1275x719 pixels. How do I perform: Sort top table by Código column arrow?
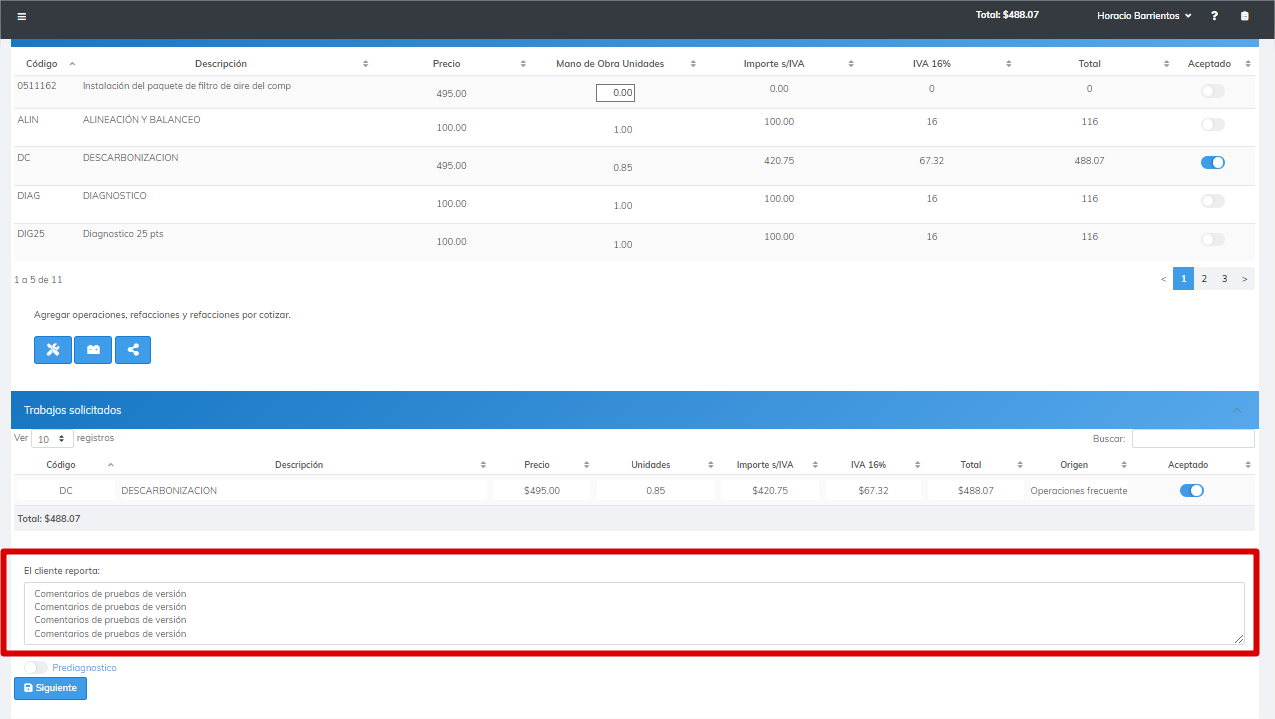coord(72,64)
